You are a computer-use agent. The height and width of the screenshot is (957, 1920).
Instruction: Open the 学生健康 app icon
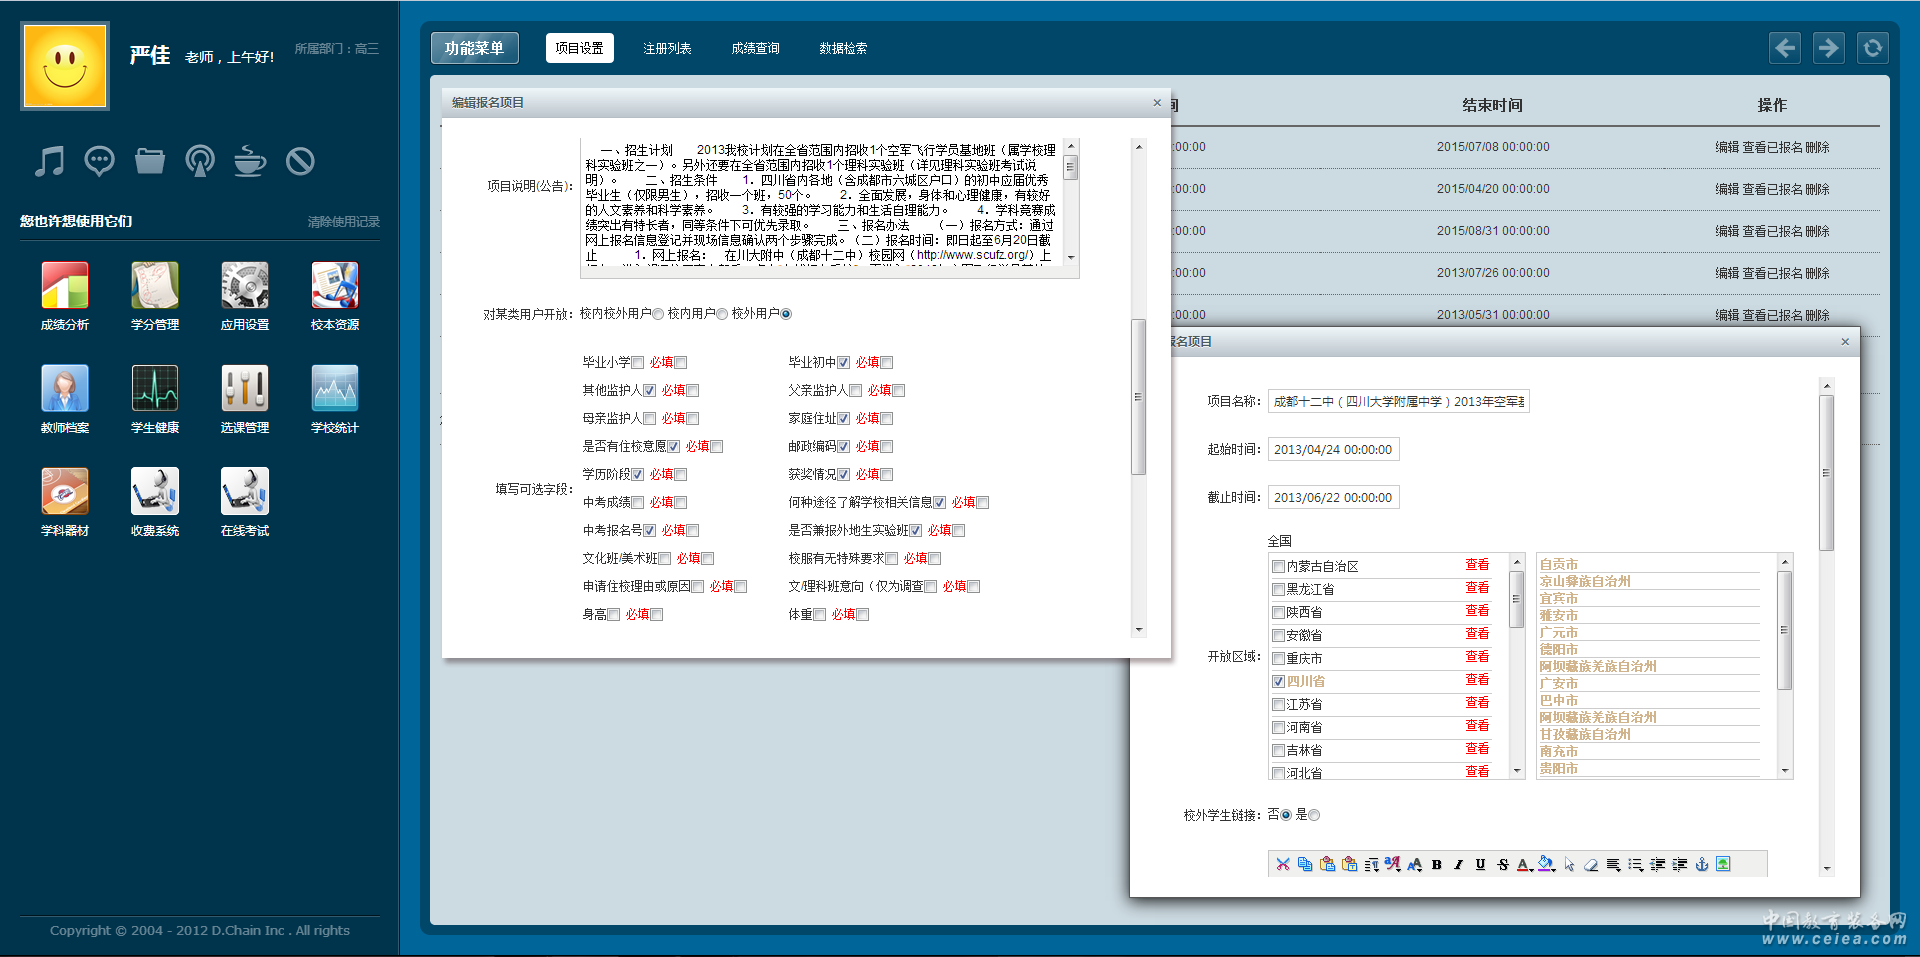coord(155,389)
